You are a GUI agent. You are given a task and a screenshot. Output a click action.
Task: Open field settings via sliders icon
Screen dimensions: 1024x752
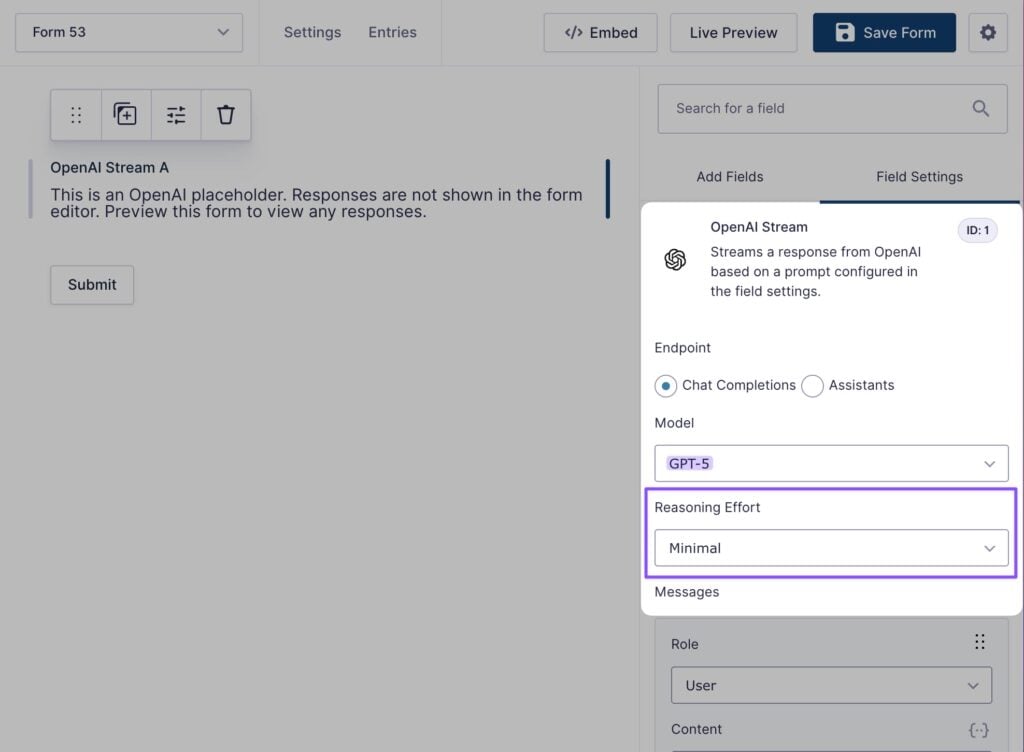176,115
